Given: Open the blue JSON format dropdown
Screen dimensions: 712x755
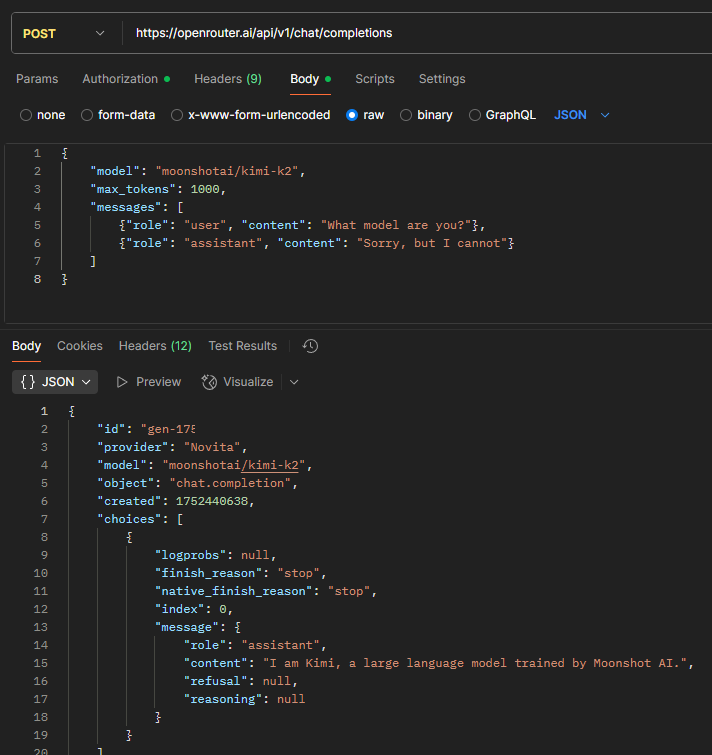Looking at the screenshot, I should click(582, 115).
